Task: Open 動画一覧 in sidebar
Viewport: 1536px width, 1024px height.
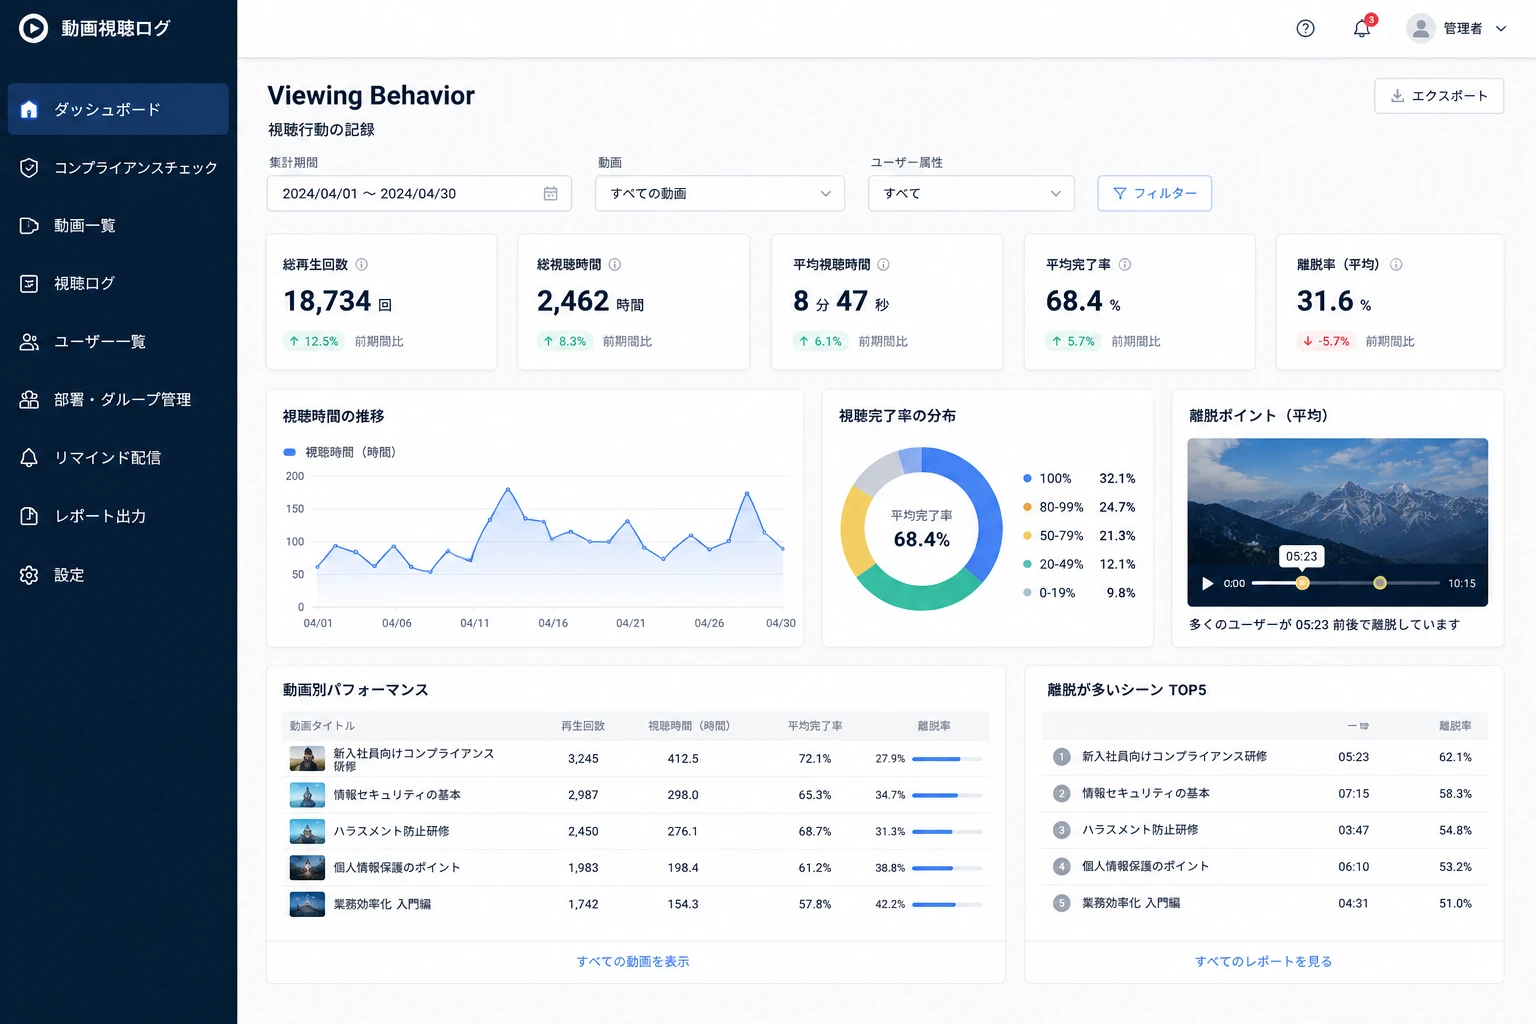Action: point(118,225)
